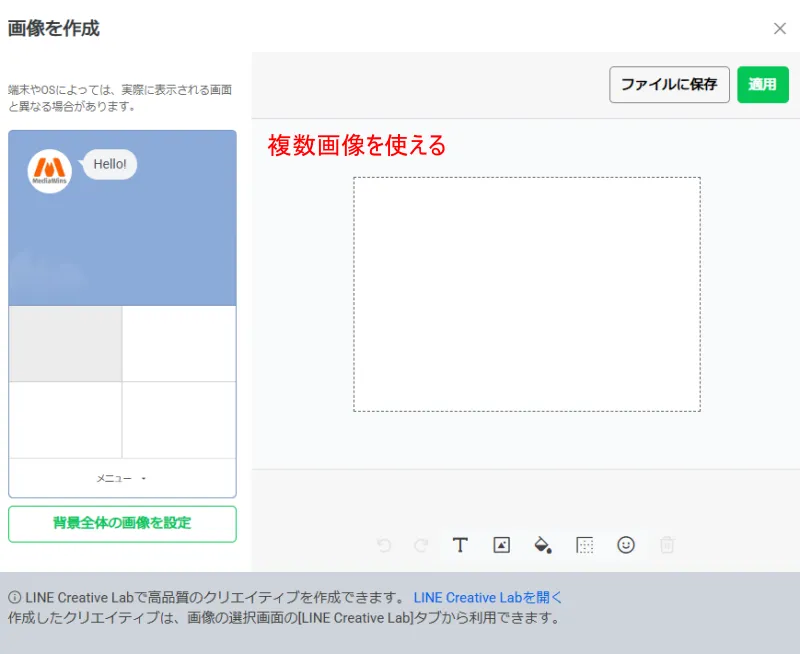Toggle the メニュー bar in preview
The width and height of the screenshot is (800, 654).
[122, 478]
